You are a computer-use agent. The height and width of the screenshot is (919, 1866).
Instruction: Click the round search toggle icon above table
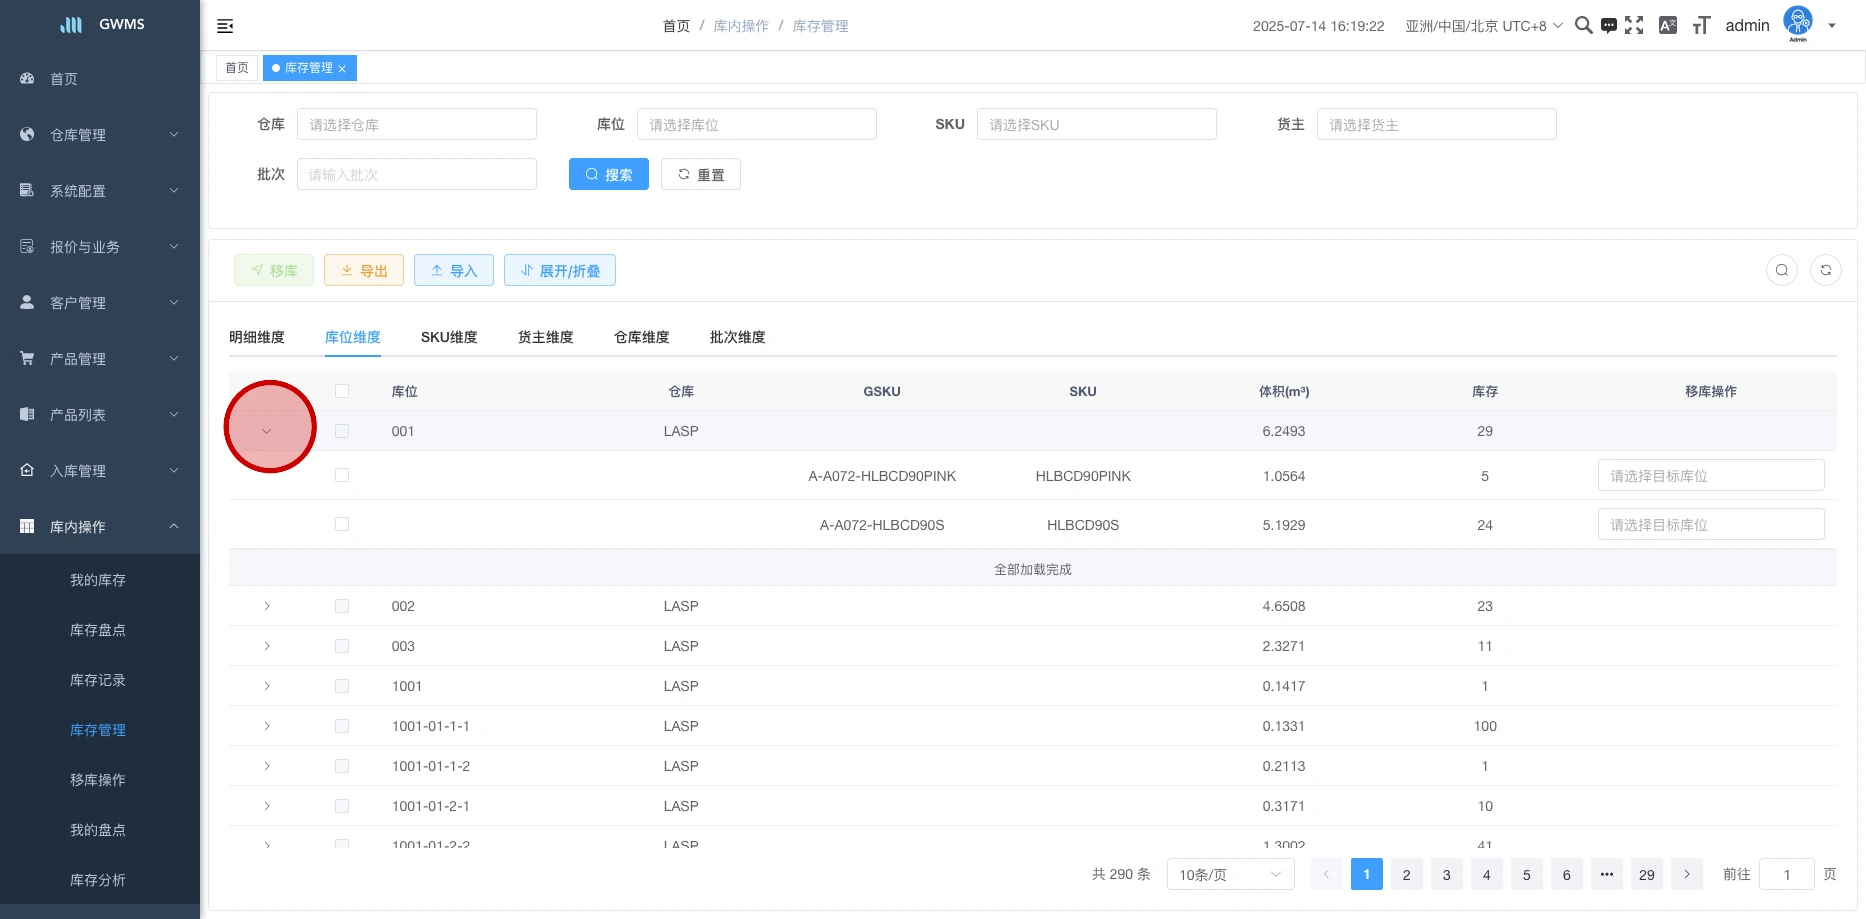[1781, 270]
